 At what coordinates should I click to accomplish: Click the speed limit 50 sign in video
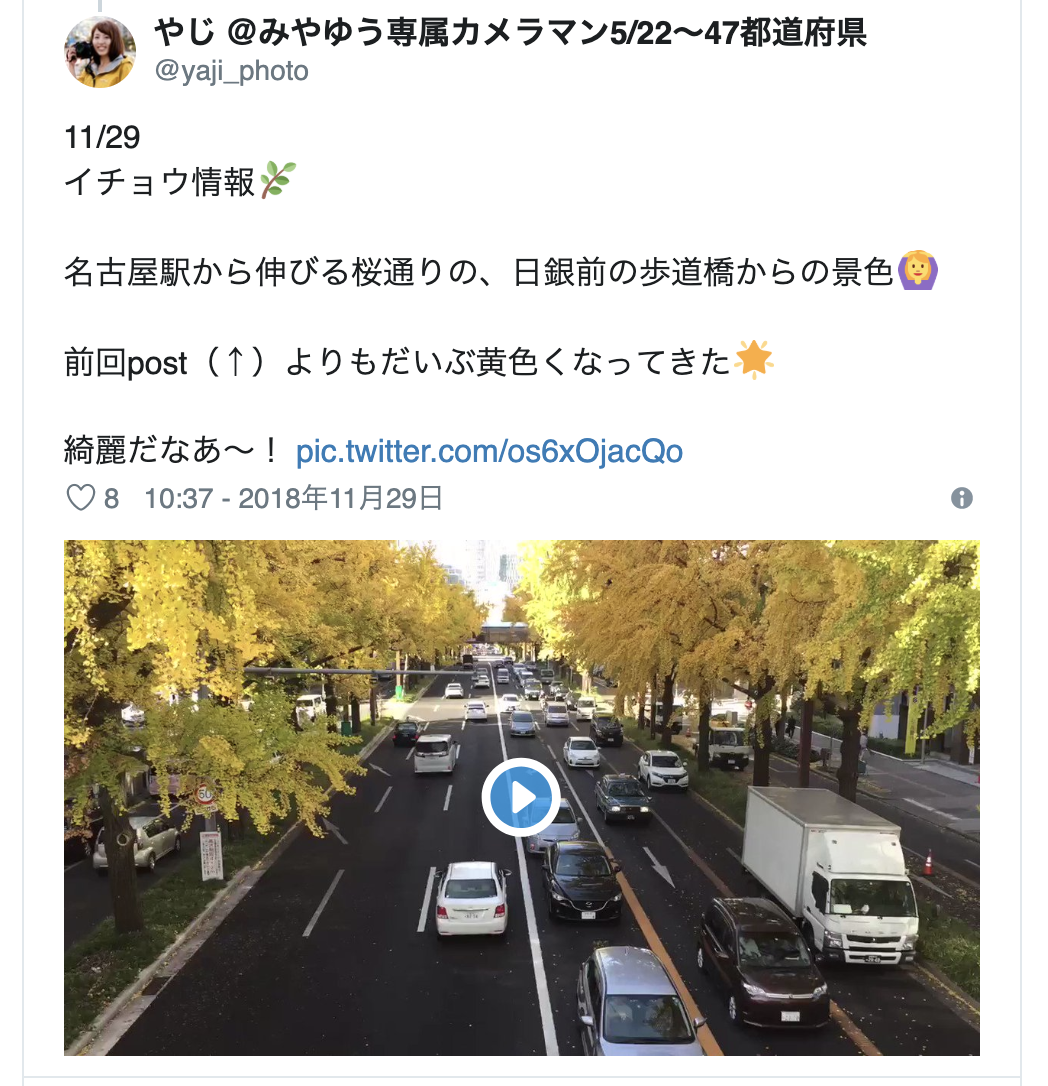point(205,793)
